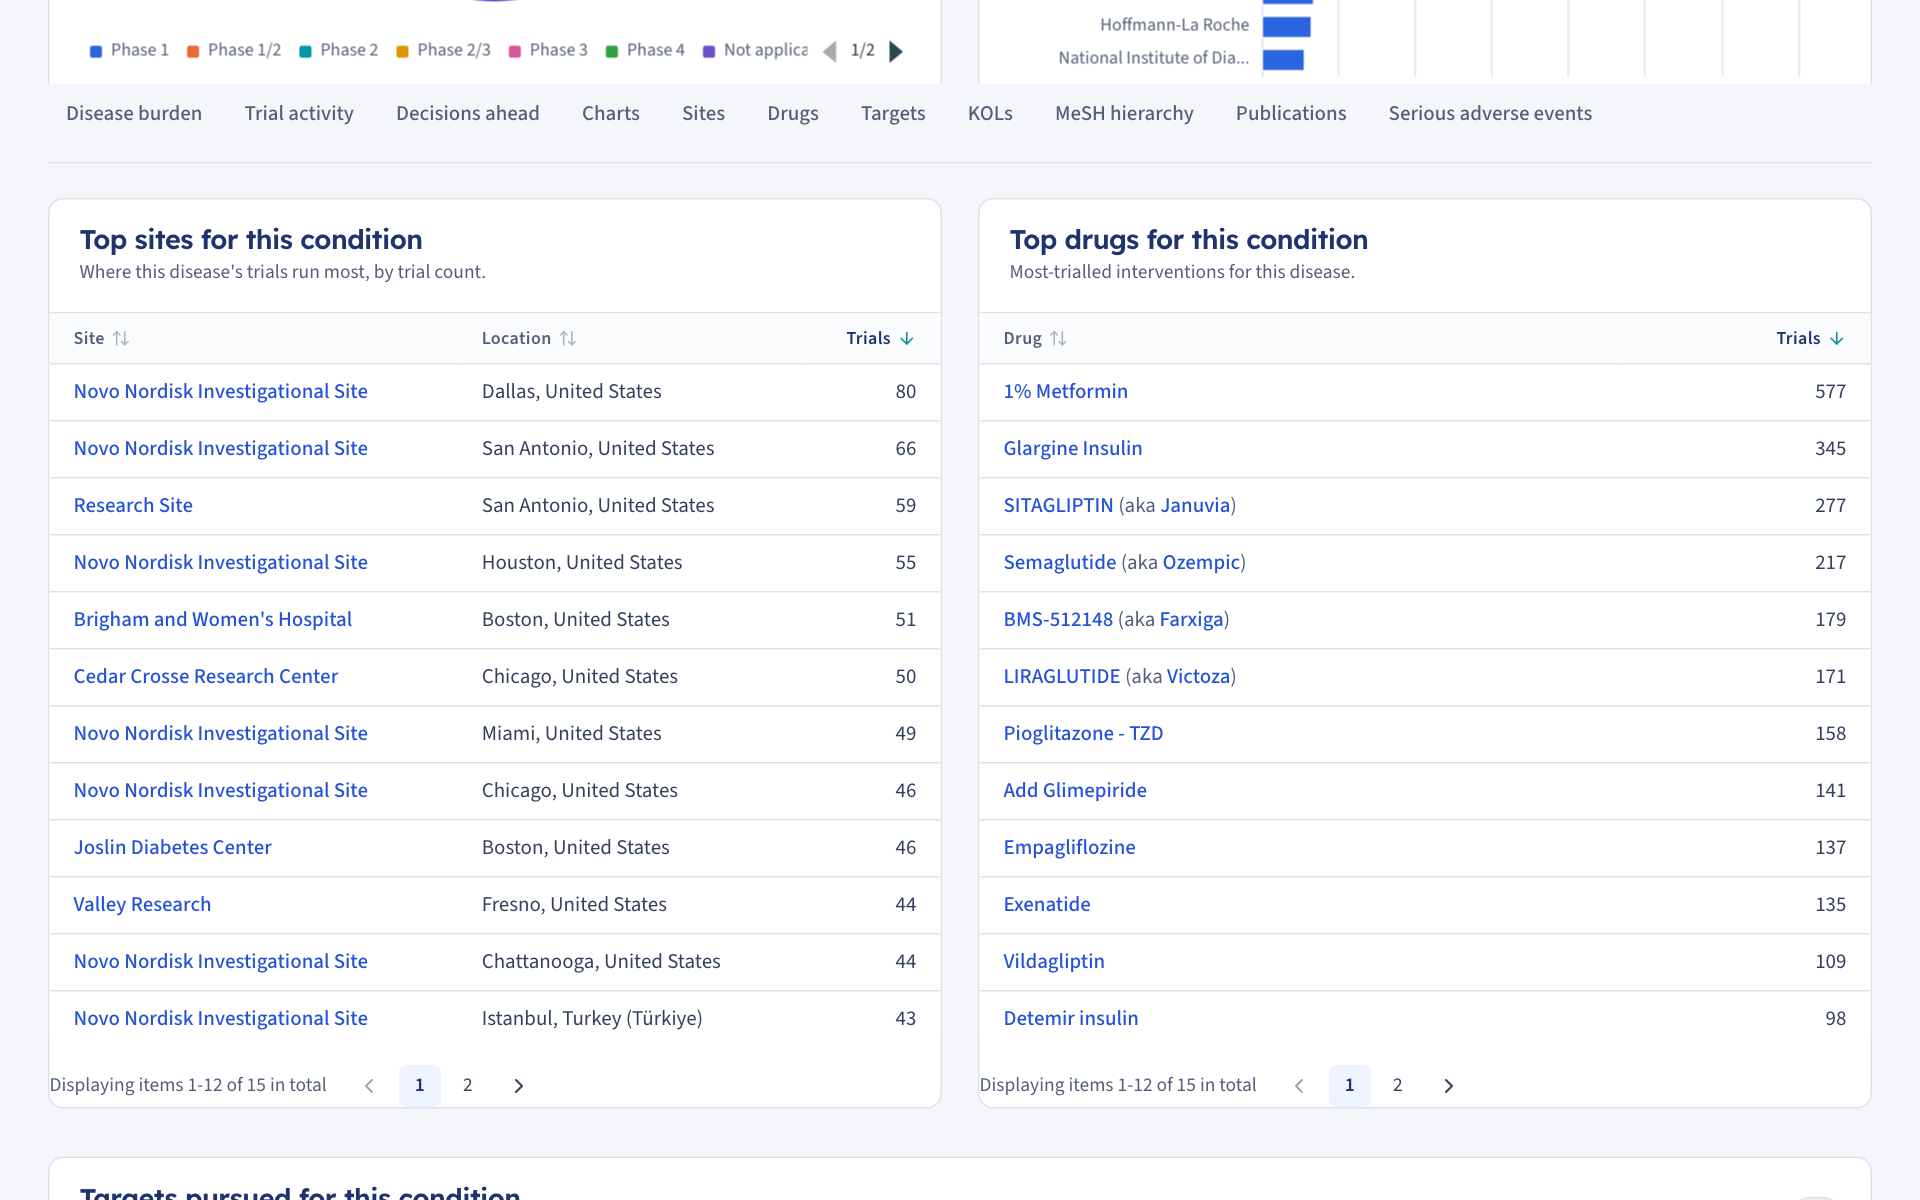Toggle Phase 2 legend entry

338,50
